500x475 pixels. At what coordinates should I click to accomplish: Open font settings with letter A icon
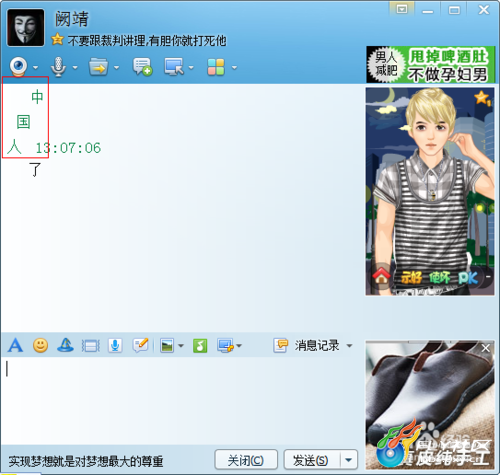click(15, 345)
